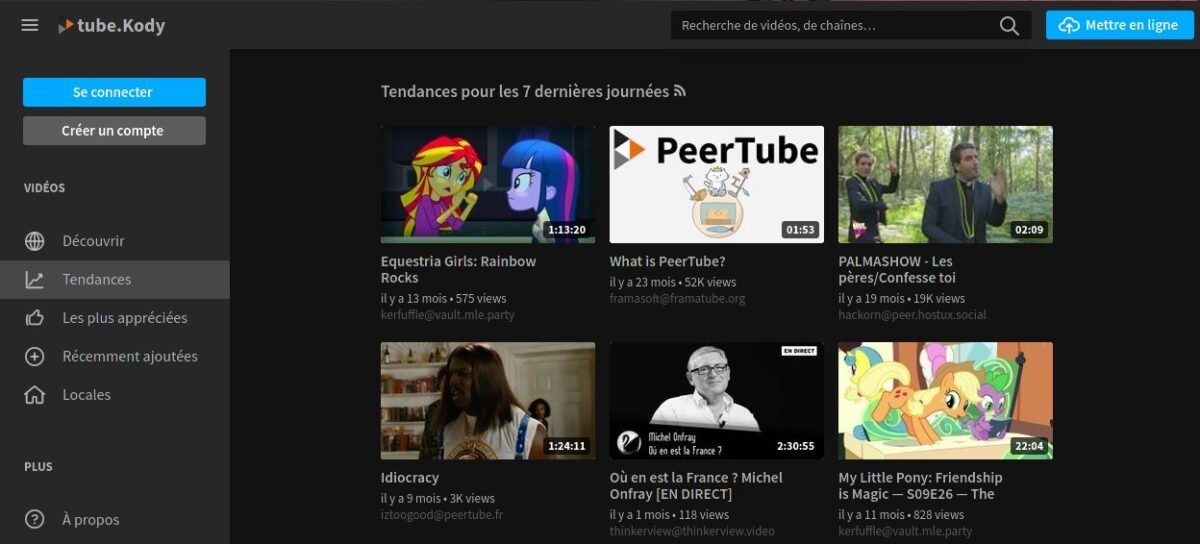Click PALMASHOW - Les pères/Confesse toi title
This screenshot has width=1200, height=544.
(x=897, y=269)
